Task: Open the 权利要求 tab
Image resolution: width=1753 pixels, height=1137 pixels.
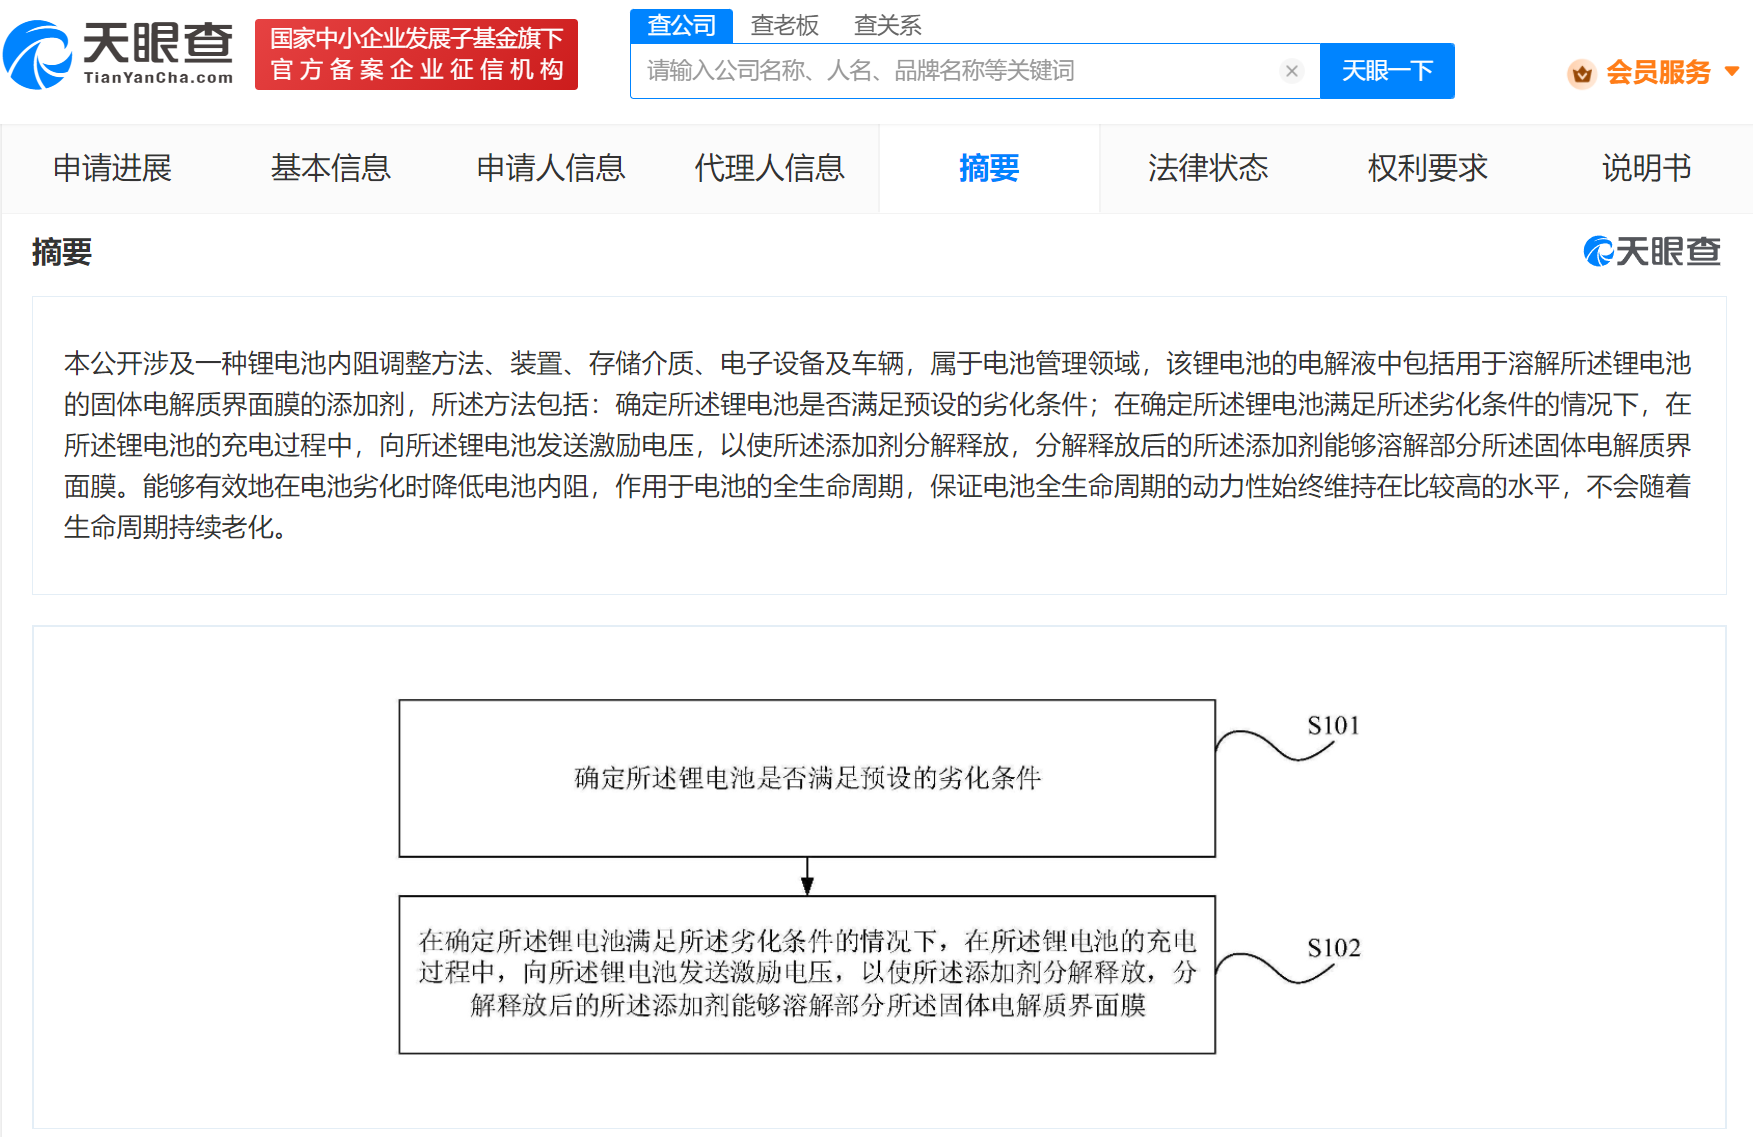Action: [1427, 168]
